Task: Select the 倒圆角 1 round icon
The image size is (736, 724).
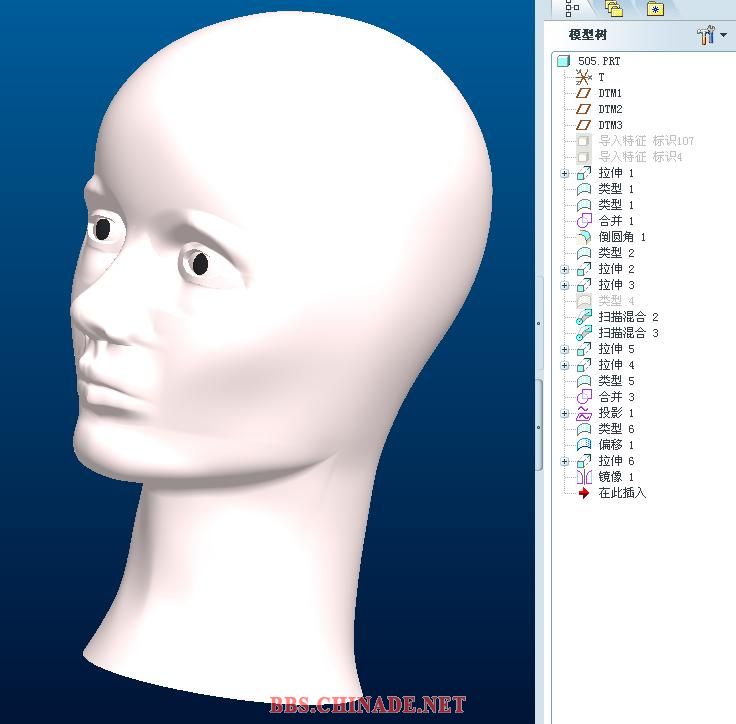Action: [x=583, y=237]
